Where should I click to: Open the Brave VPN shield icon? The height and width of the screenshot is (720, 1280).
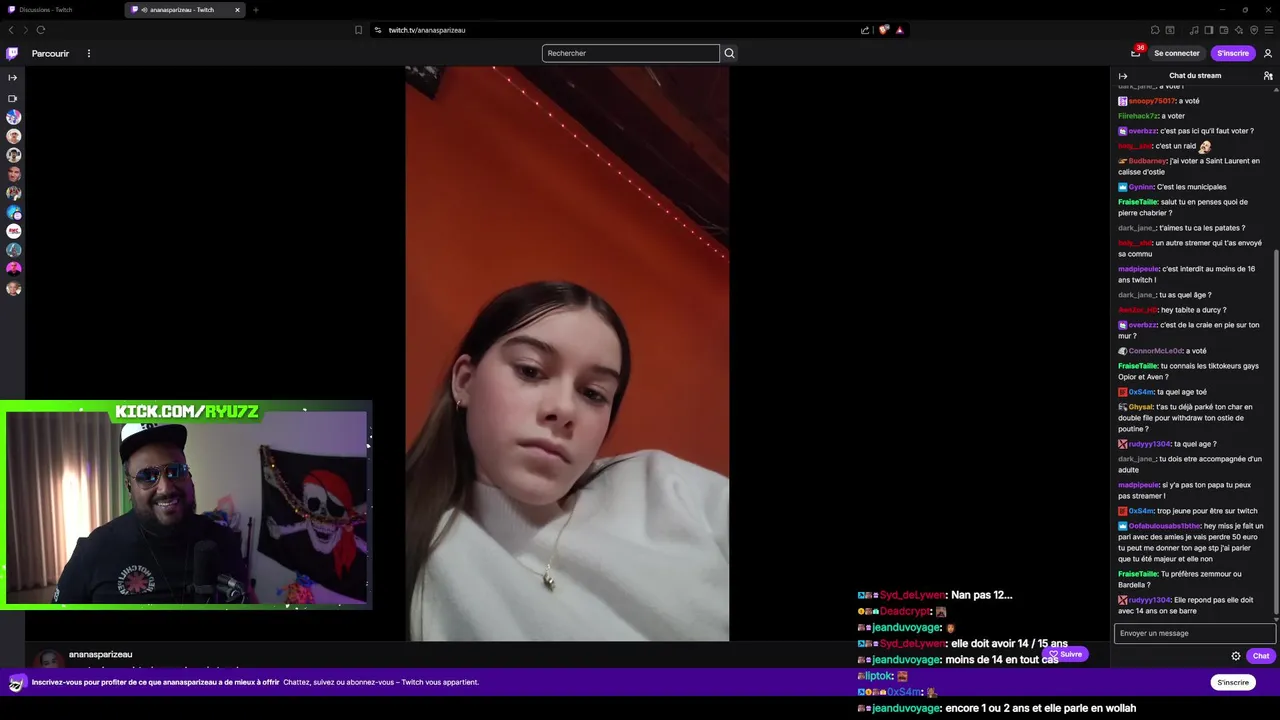pyautogui.click(x=1254, y=30)
